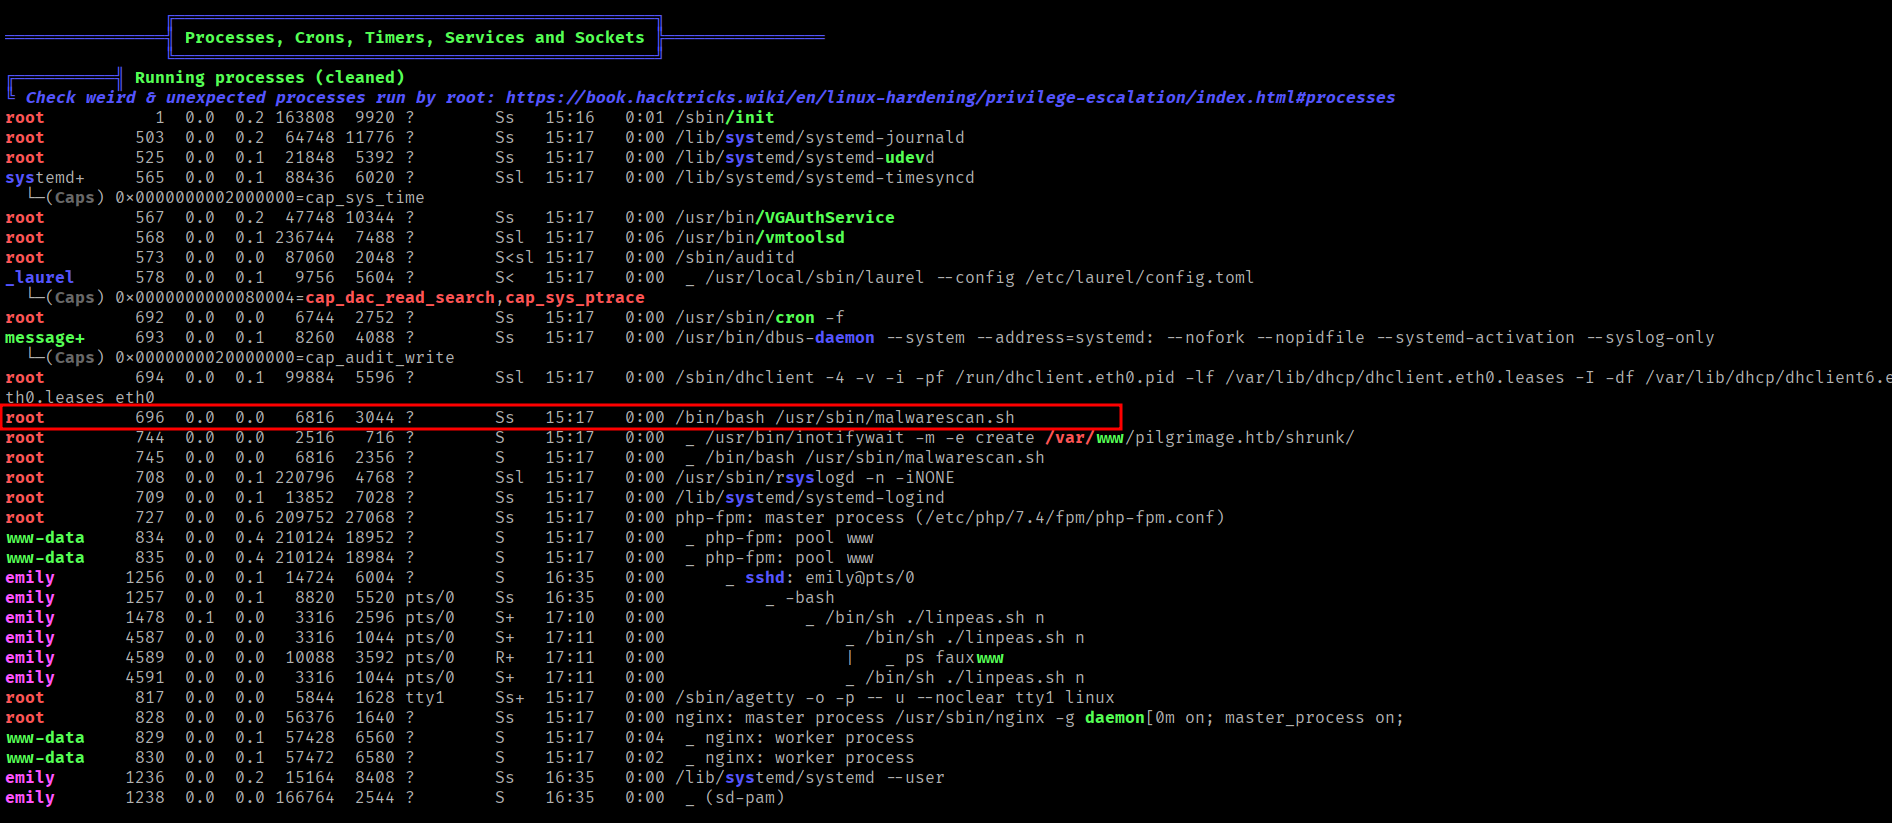Screen dimensions: 1892x823
Task: Select the cap_dac_read_search,cap_sys_ptrace capability text
Action: pos(475,297)
